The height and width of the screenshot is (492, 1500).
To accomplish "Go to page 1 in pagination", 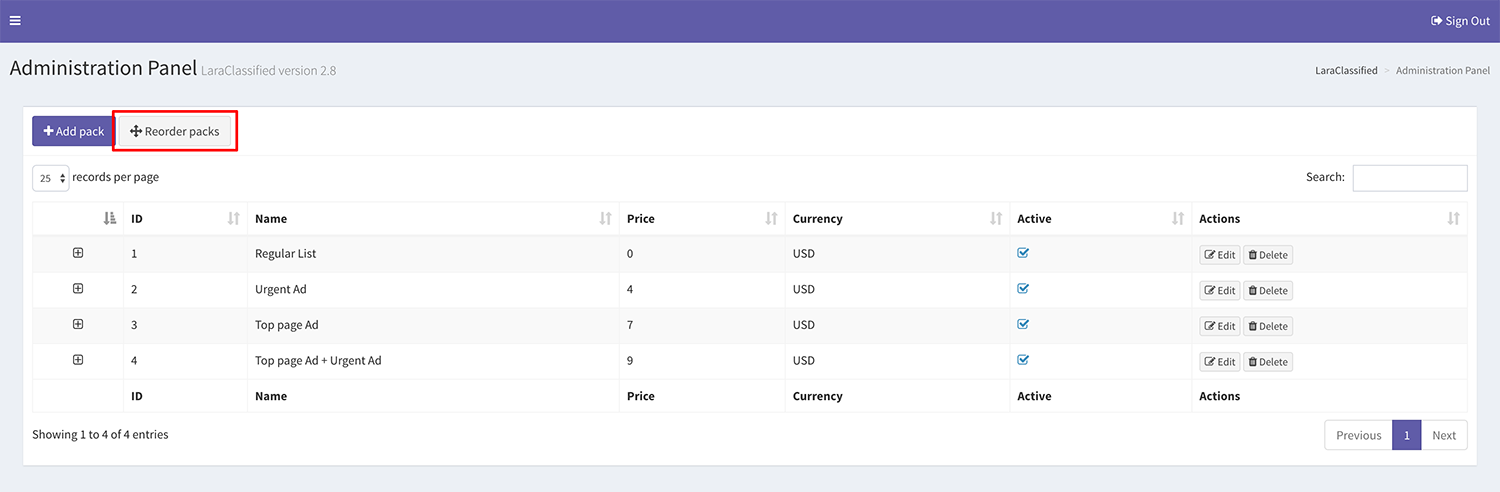I will pyautogui.click(x=1406, y=435).
